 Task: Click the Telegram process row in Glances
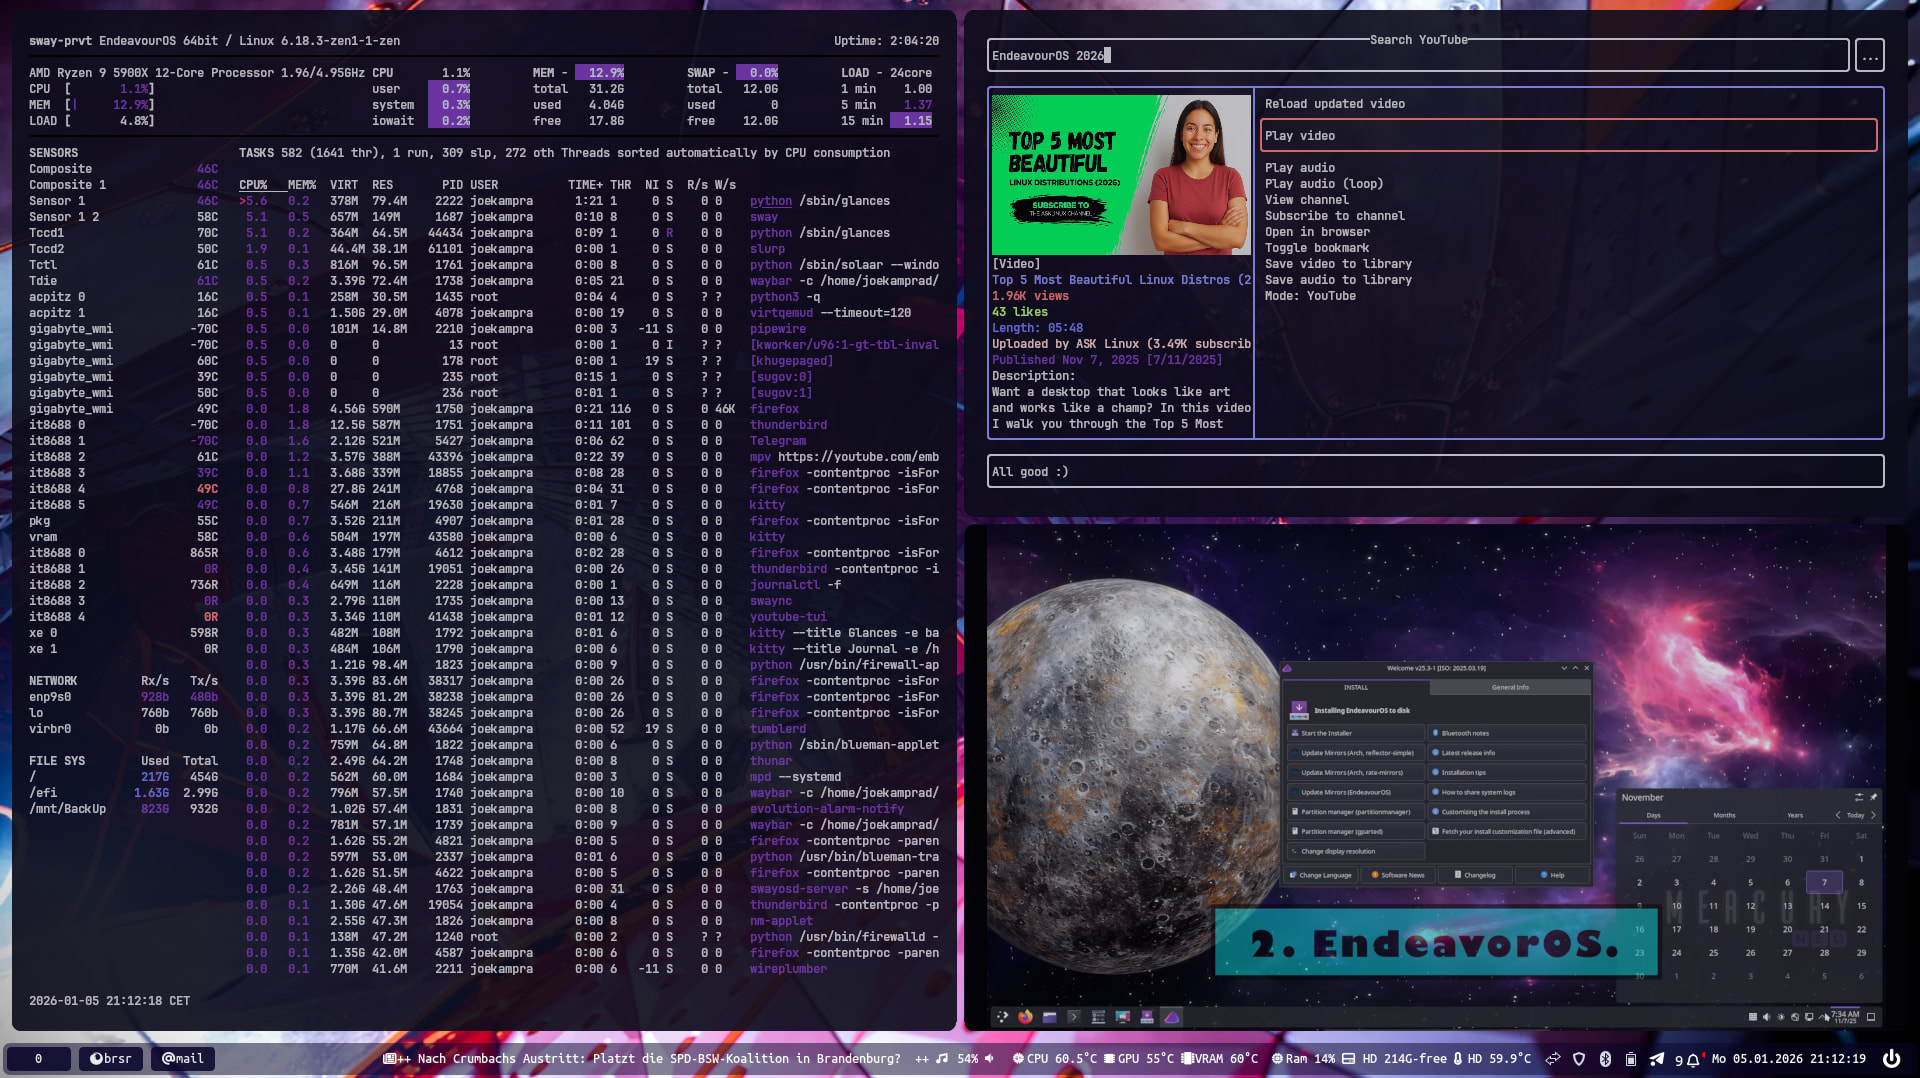coord(589,441)
